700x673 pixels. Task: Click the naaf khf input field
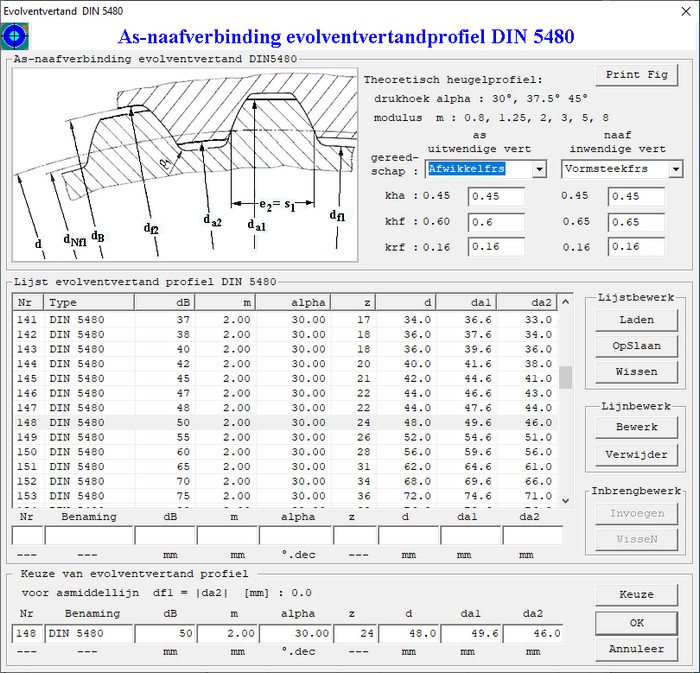coord(636,222)
